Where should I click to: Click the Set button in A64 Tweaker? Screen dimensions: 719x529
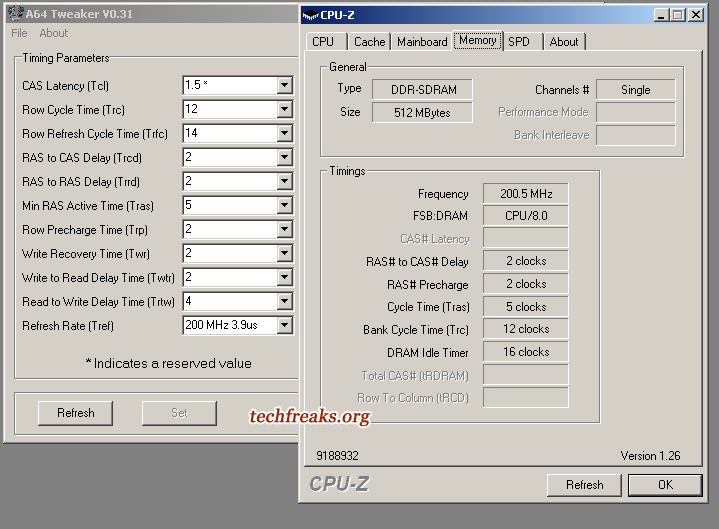pyautogui.click(x=179, y=413)
